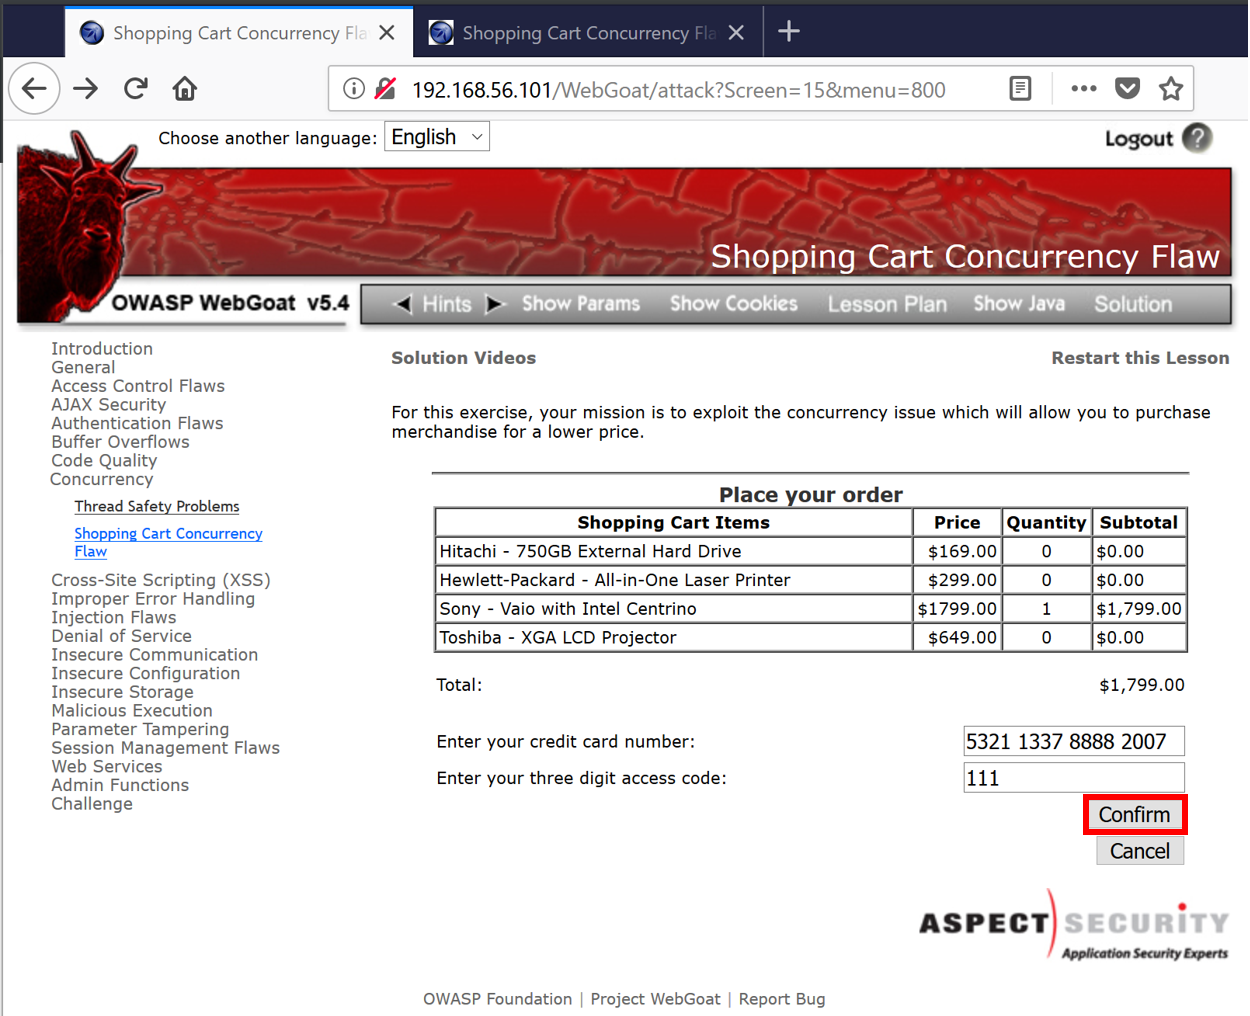The height and width of the screenshot is (1016, 1250).
Task: Expand Injection Flaws category in sidebar
Action: pos(114,618)
